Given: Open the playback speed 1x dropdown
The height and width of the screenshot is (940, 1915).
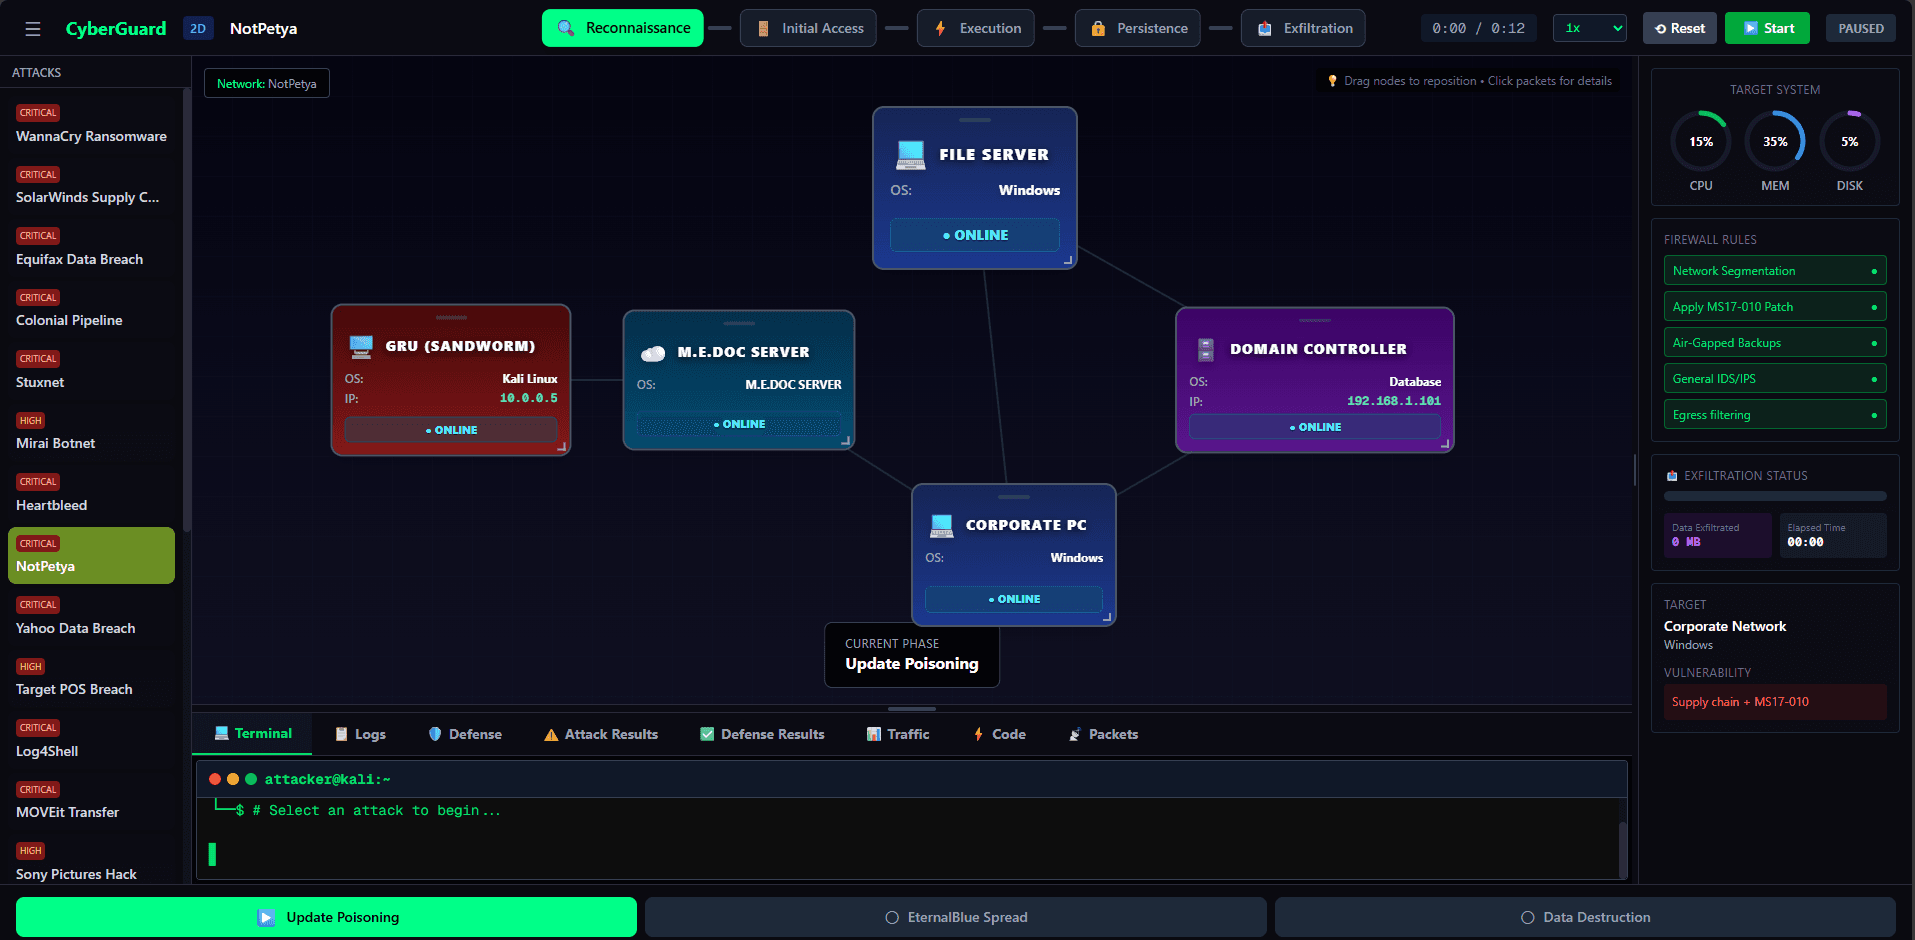Looking at the screenshot, I should (1589, 29).
